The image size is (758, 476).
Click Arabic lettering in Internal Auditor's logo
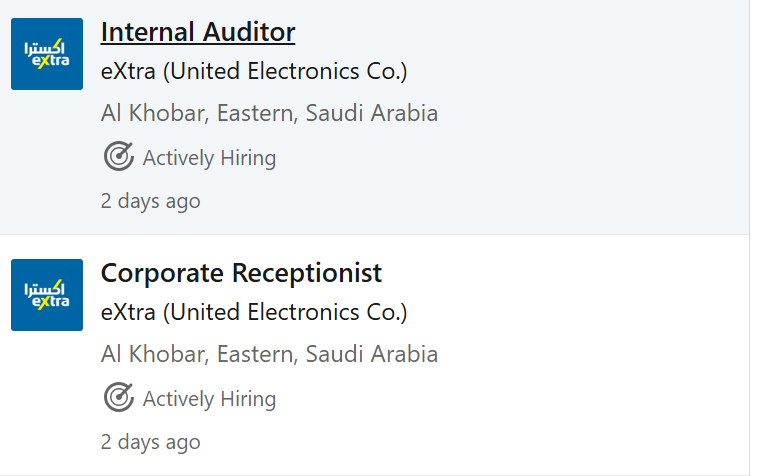44,47
